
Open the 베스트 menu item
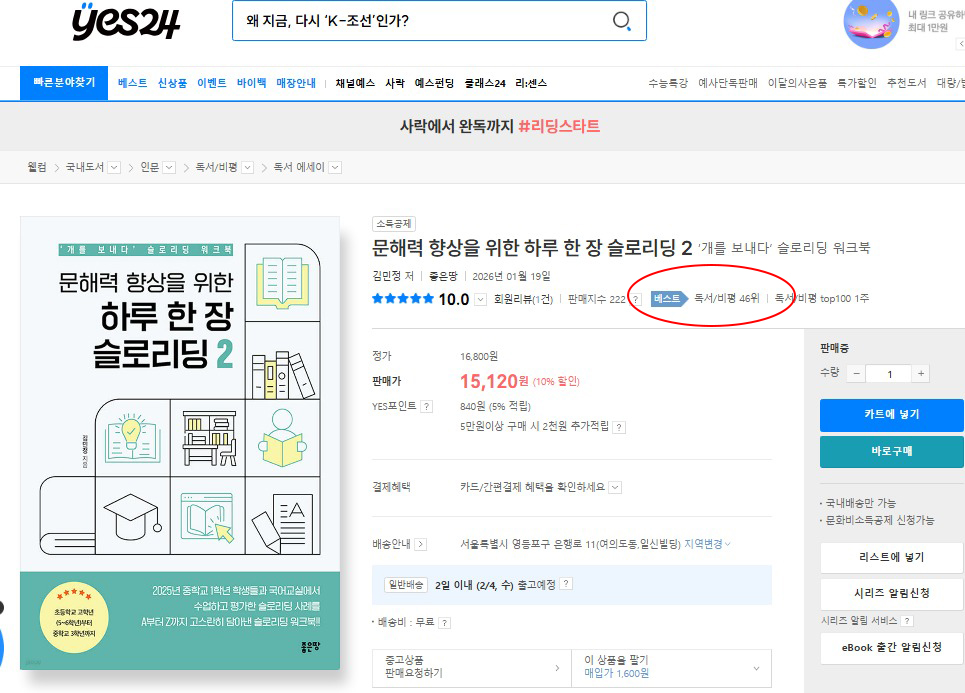[x=132, y=83]
